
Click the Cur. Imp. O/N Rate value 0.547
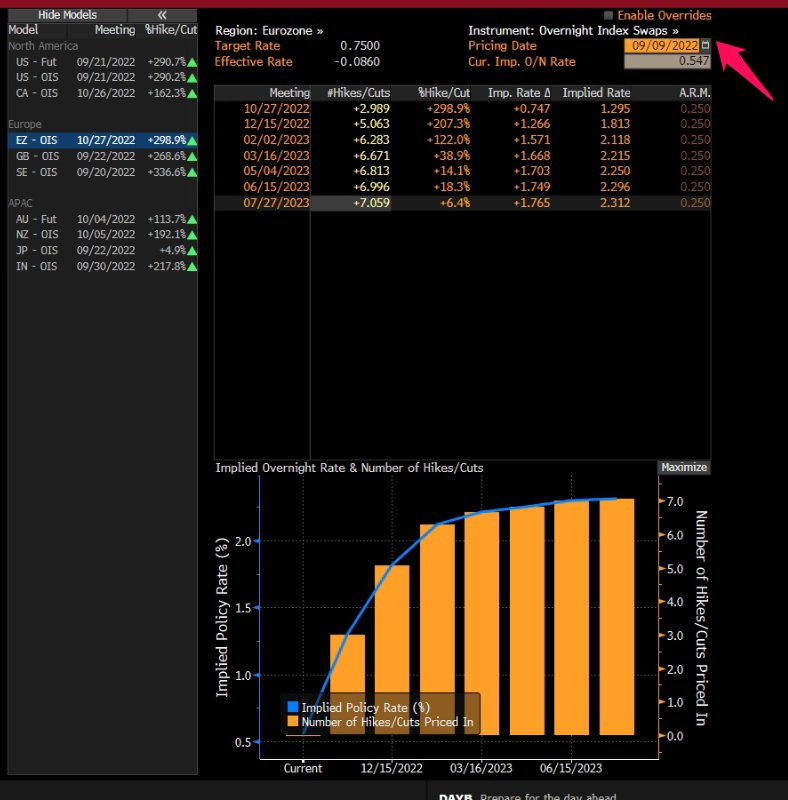click(x=667, y=61)
